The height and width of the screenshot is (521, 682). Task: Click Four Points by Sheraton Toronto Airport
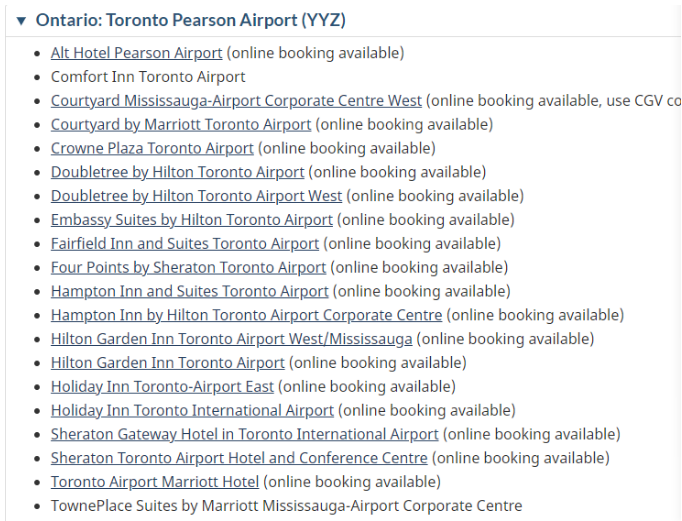point(188,268)
